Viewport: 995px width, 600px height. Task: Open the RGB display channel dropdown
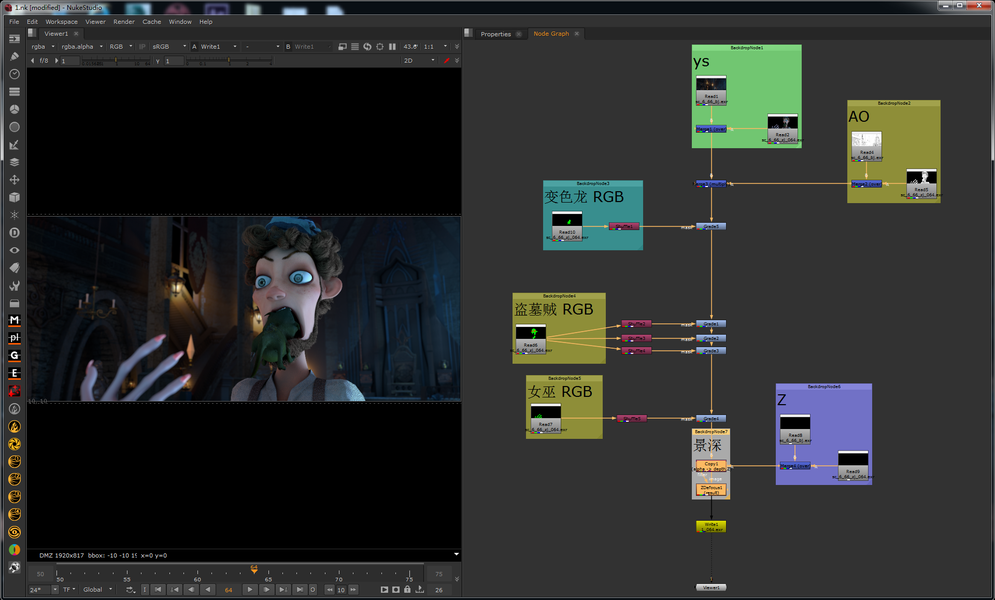pos(121,46)
